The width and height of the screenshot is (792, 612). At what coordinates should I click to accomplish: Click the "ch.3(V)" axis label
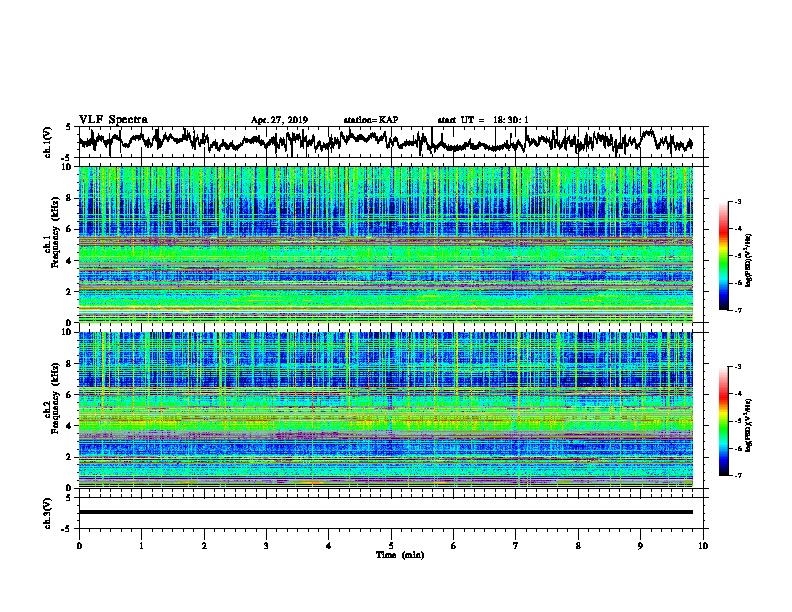[x=48, y=513]
